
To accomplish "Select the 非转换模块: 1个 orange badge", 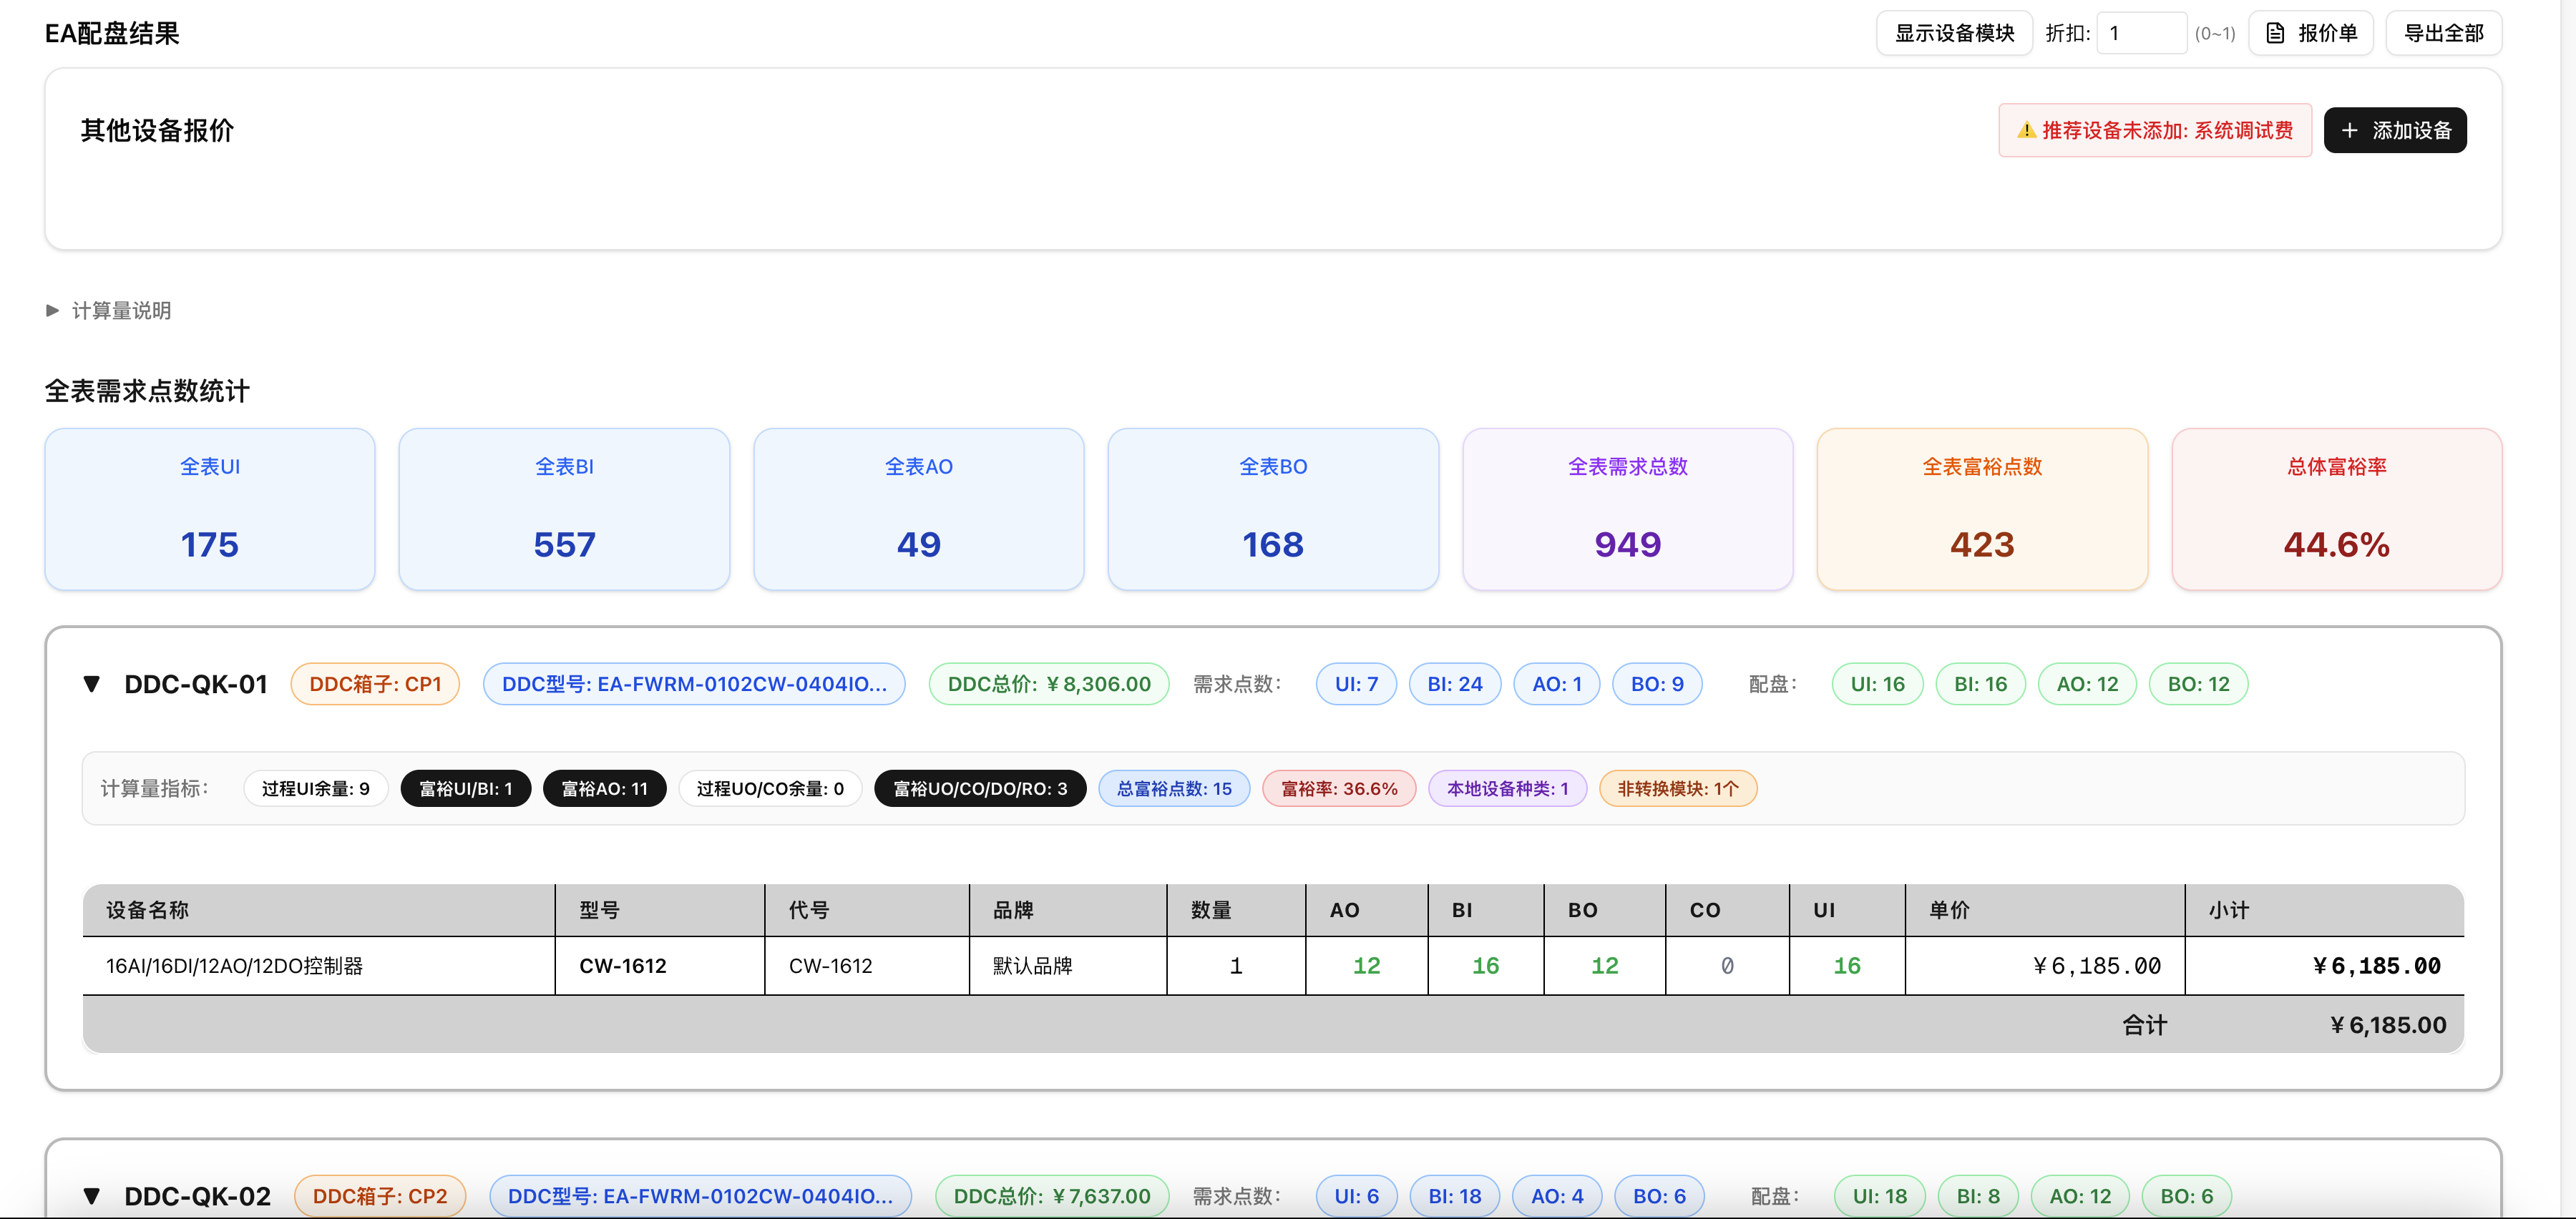I will pos(1678,788).
